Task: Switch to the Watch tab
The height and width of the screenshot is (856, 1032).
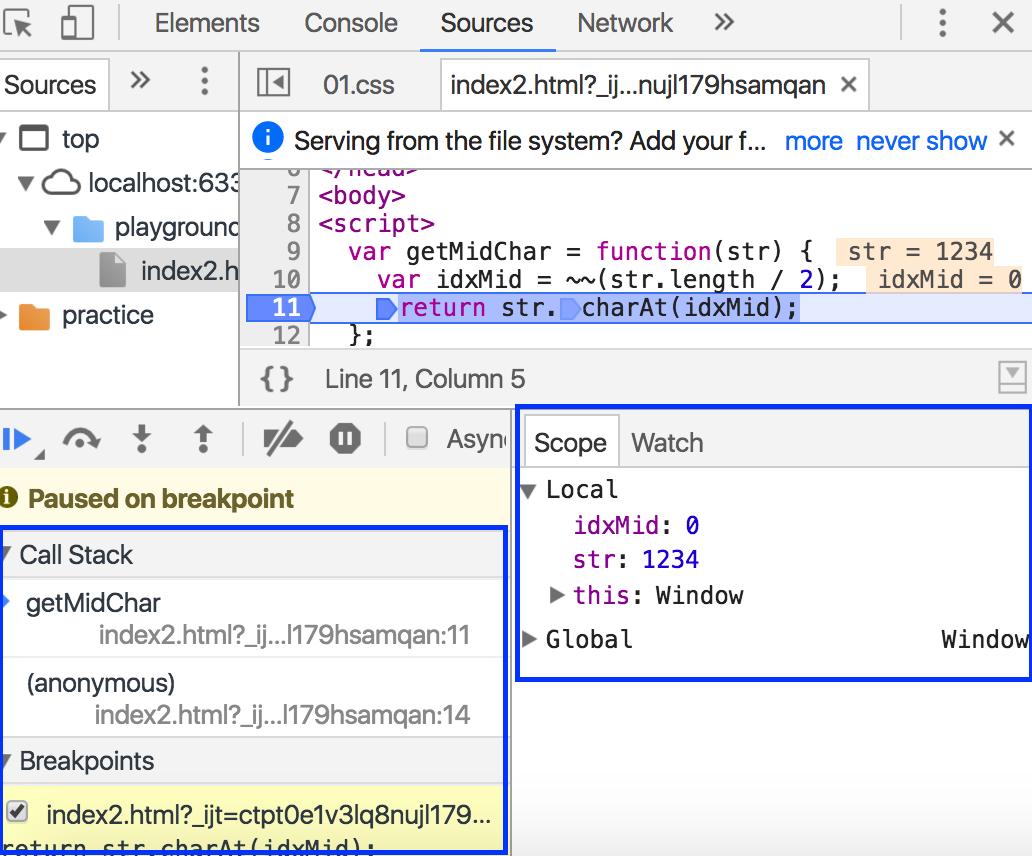Action: coord(667,443)
